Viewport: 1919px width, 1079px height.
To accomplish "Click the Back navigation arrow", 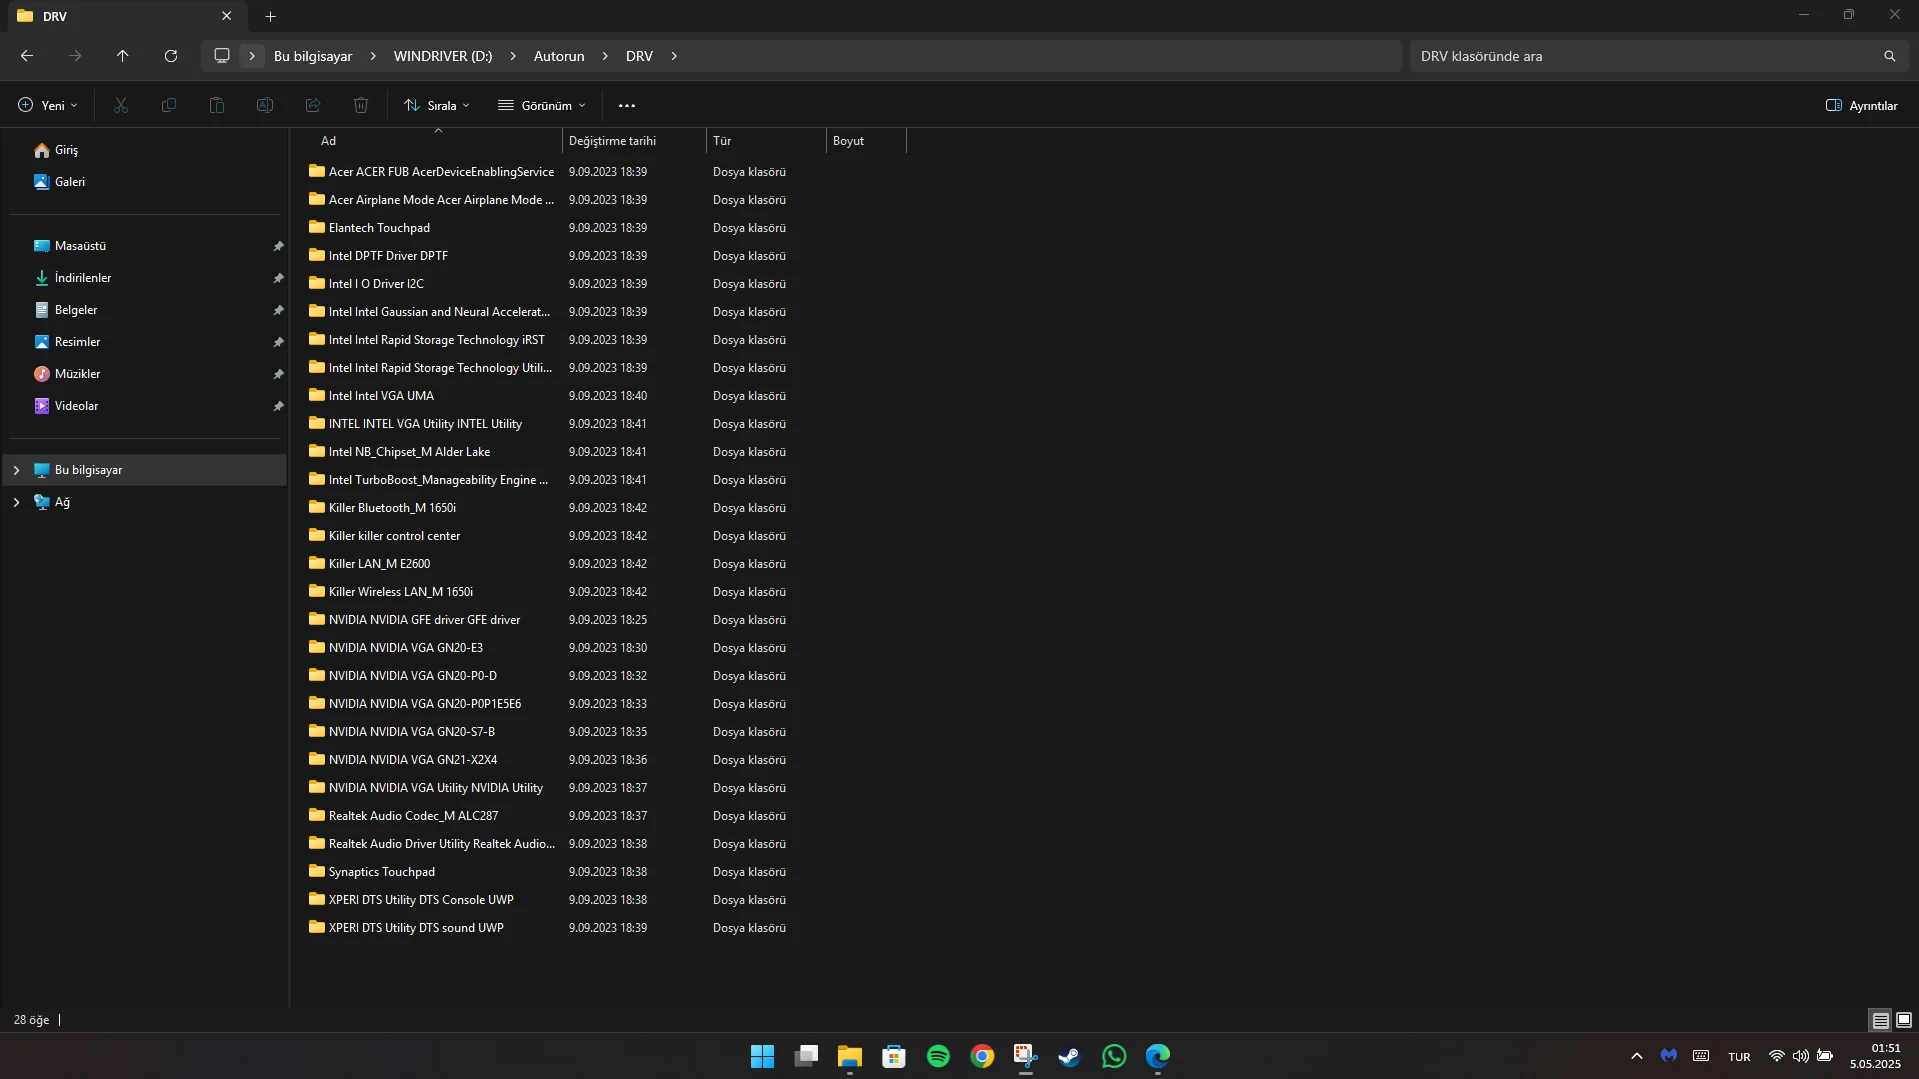I will point(27,56).
